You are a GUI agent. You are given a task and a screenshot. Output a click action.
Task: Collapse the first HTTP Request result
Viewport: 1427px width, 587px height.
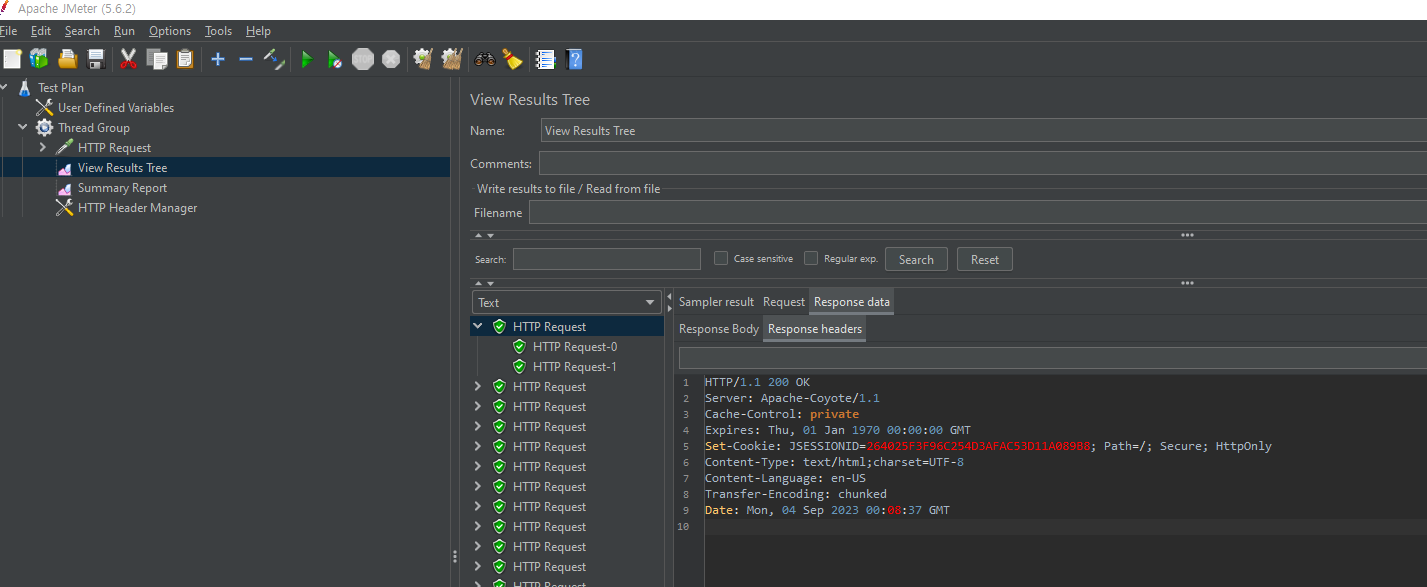point(478,327)
